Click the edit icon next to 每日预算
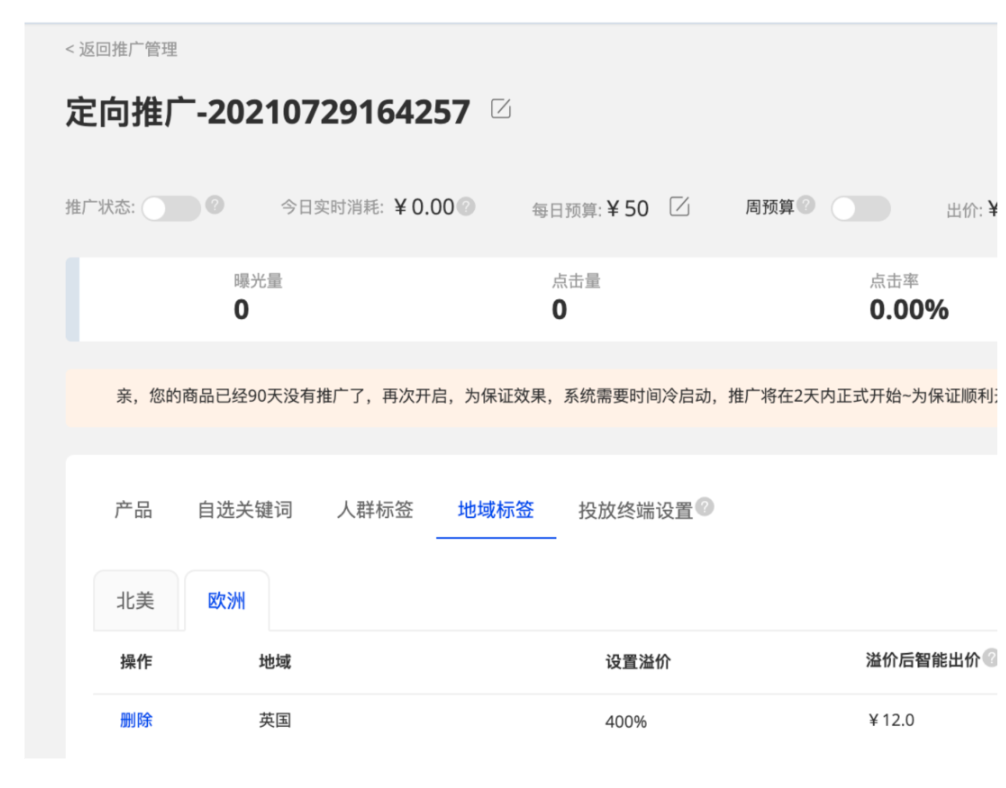Image resolution: width=1006 pixels, height=788 pixels. tap(679, 207)
